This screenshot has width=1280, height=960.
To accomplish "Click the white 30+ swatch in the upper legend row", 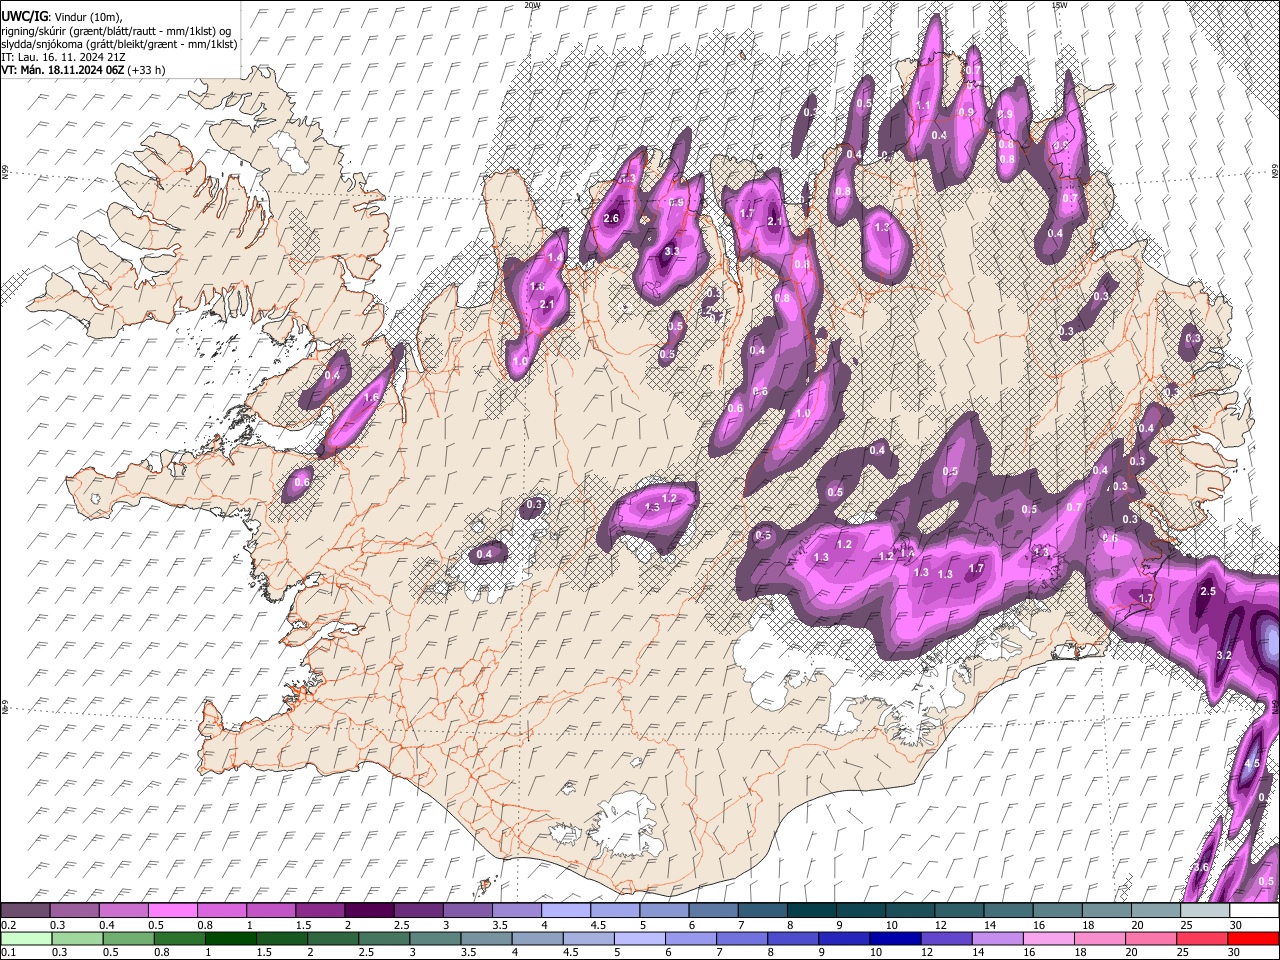I will (1253, 910).
